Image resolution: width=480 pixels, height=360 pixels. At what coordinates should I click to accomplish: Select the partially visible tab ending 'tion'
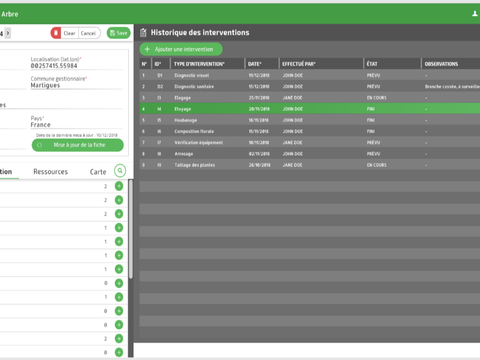point(6,172)
